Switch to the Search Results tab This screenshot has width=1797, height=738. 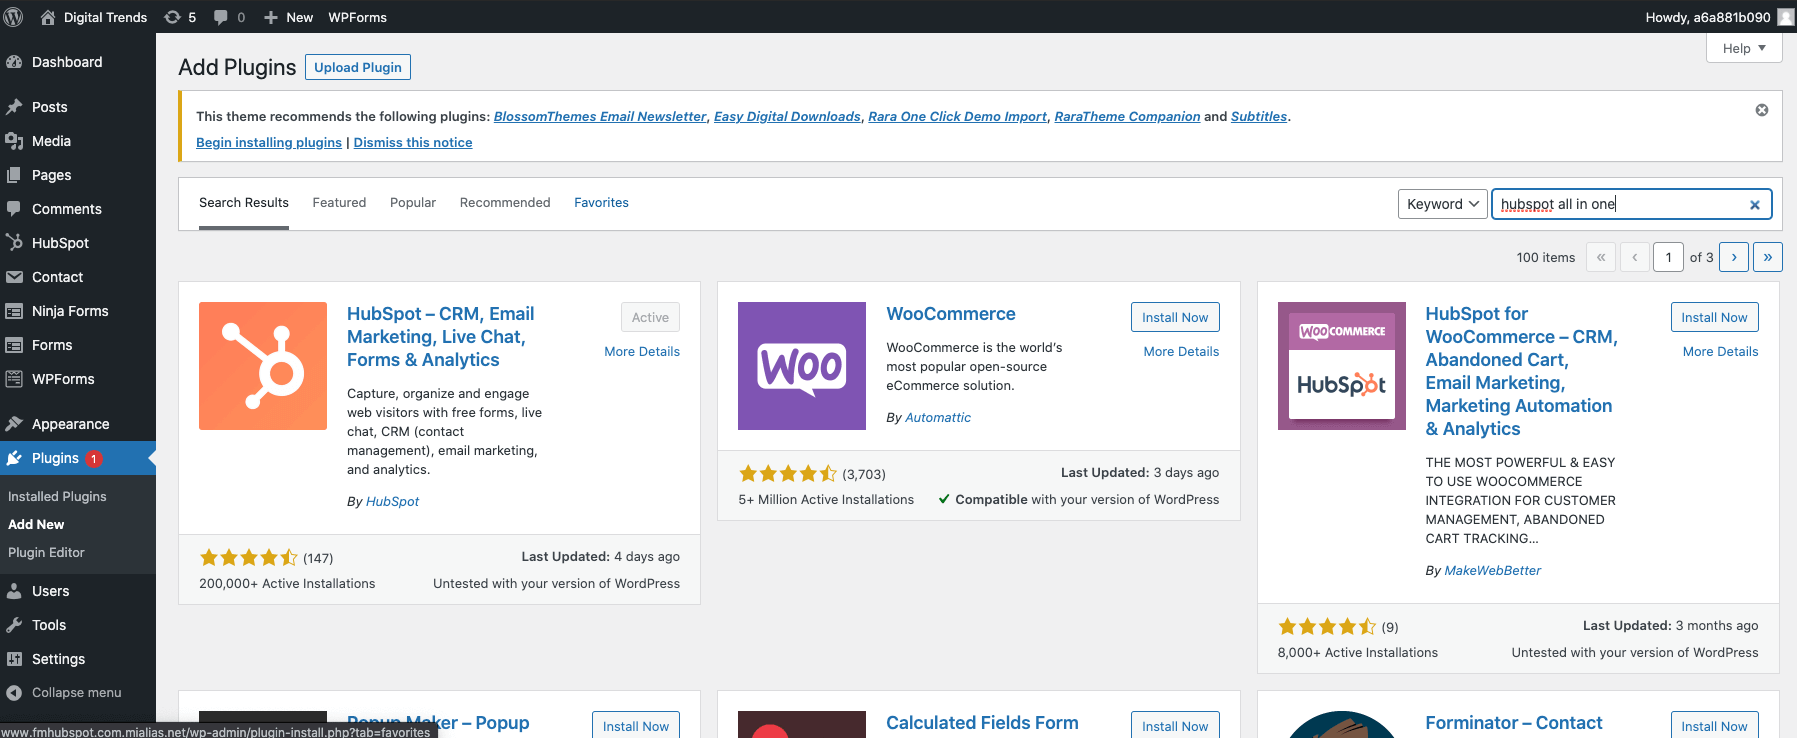pyautogui.click(x=244, y=203)
